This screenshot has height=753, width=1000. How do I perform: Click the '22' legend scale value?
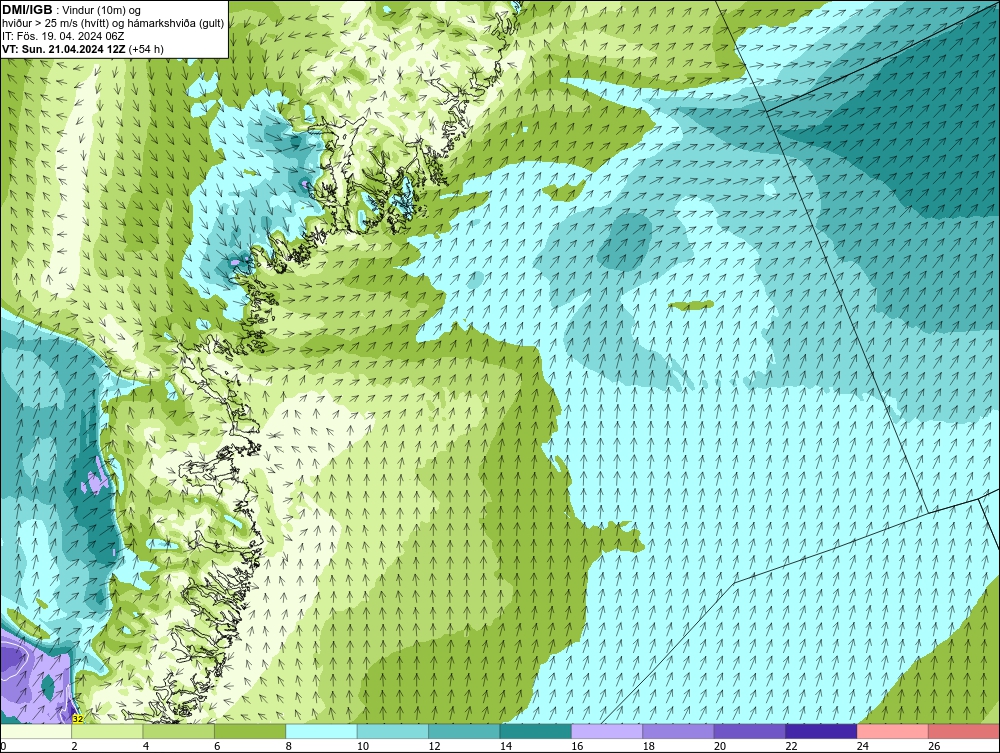click(x=791, y=746)
